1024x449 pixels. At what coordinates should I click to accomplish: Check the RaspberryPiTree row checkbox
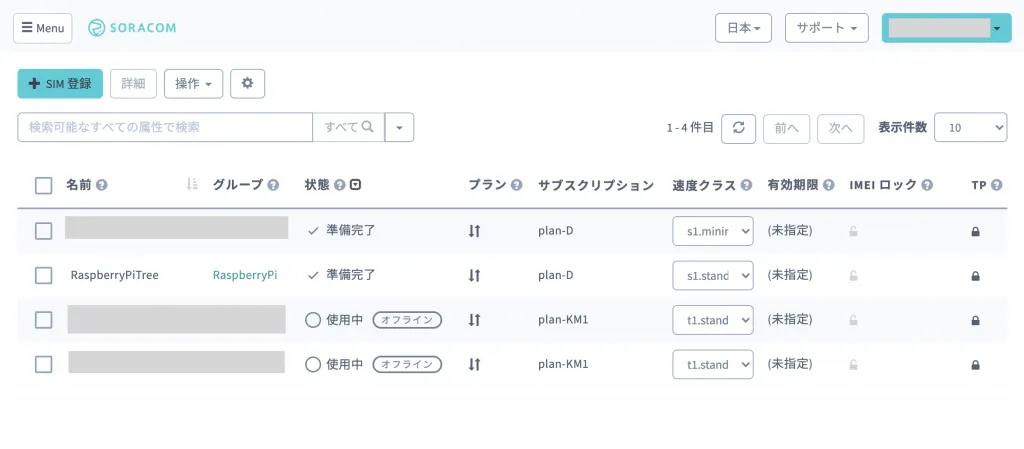pos(44,275)
